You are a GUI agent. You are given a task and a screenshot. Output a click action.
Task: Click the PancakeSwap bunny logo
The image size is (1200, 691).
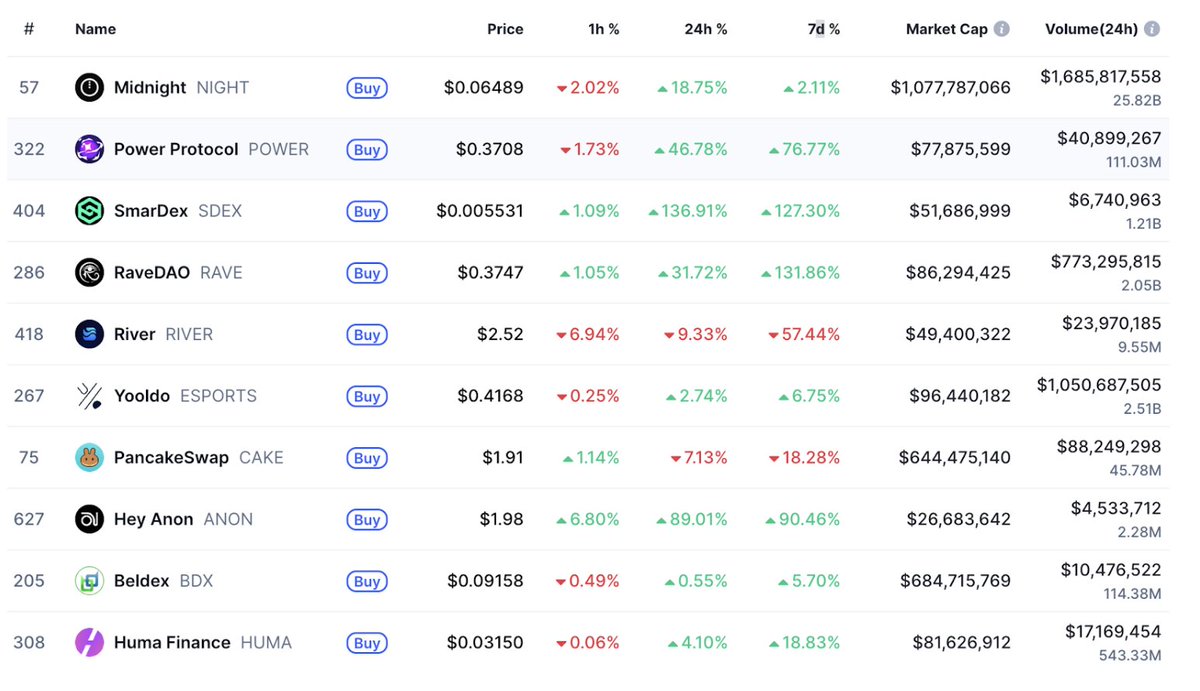click(x=89, y=458)
